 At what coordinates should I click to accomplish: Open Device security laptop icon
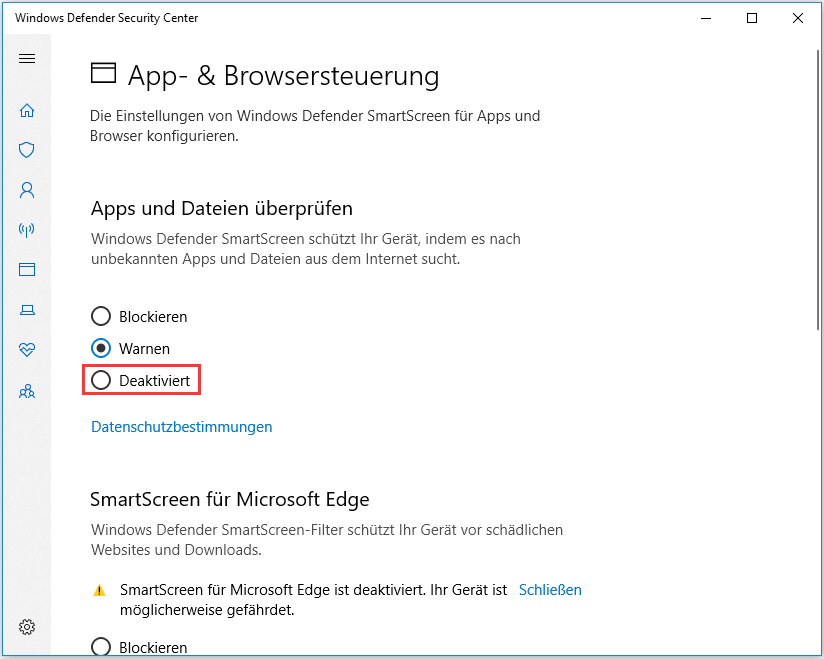click(27, 310)
